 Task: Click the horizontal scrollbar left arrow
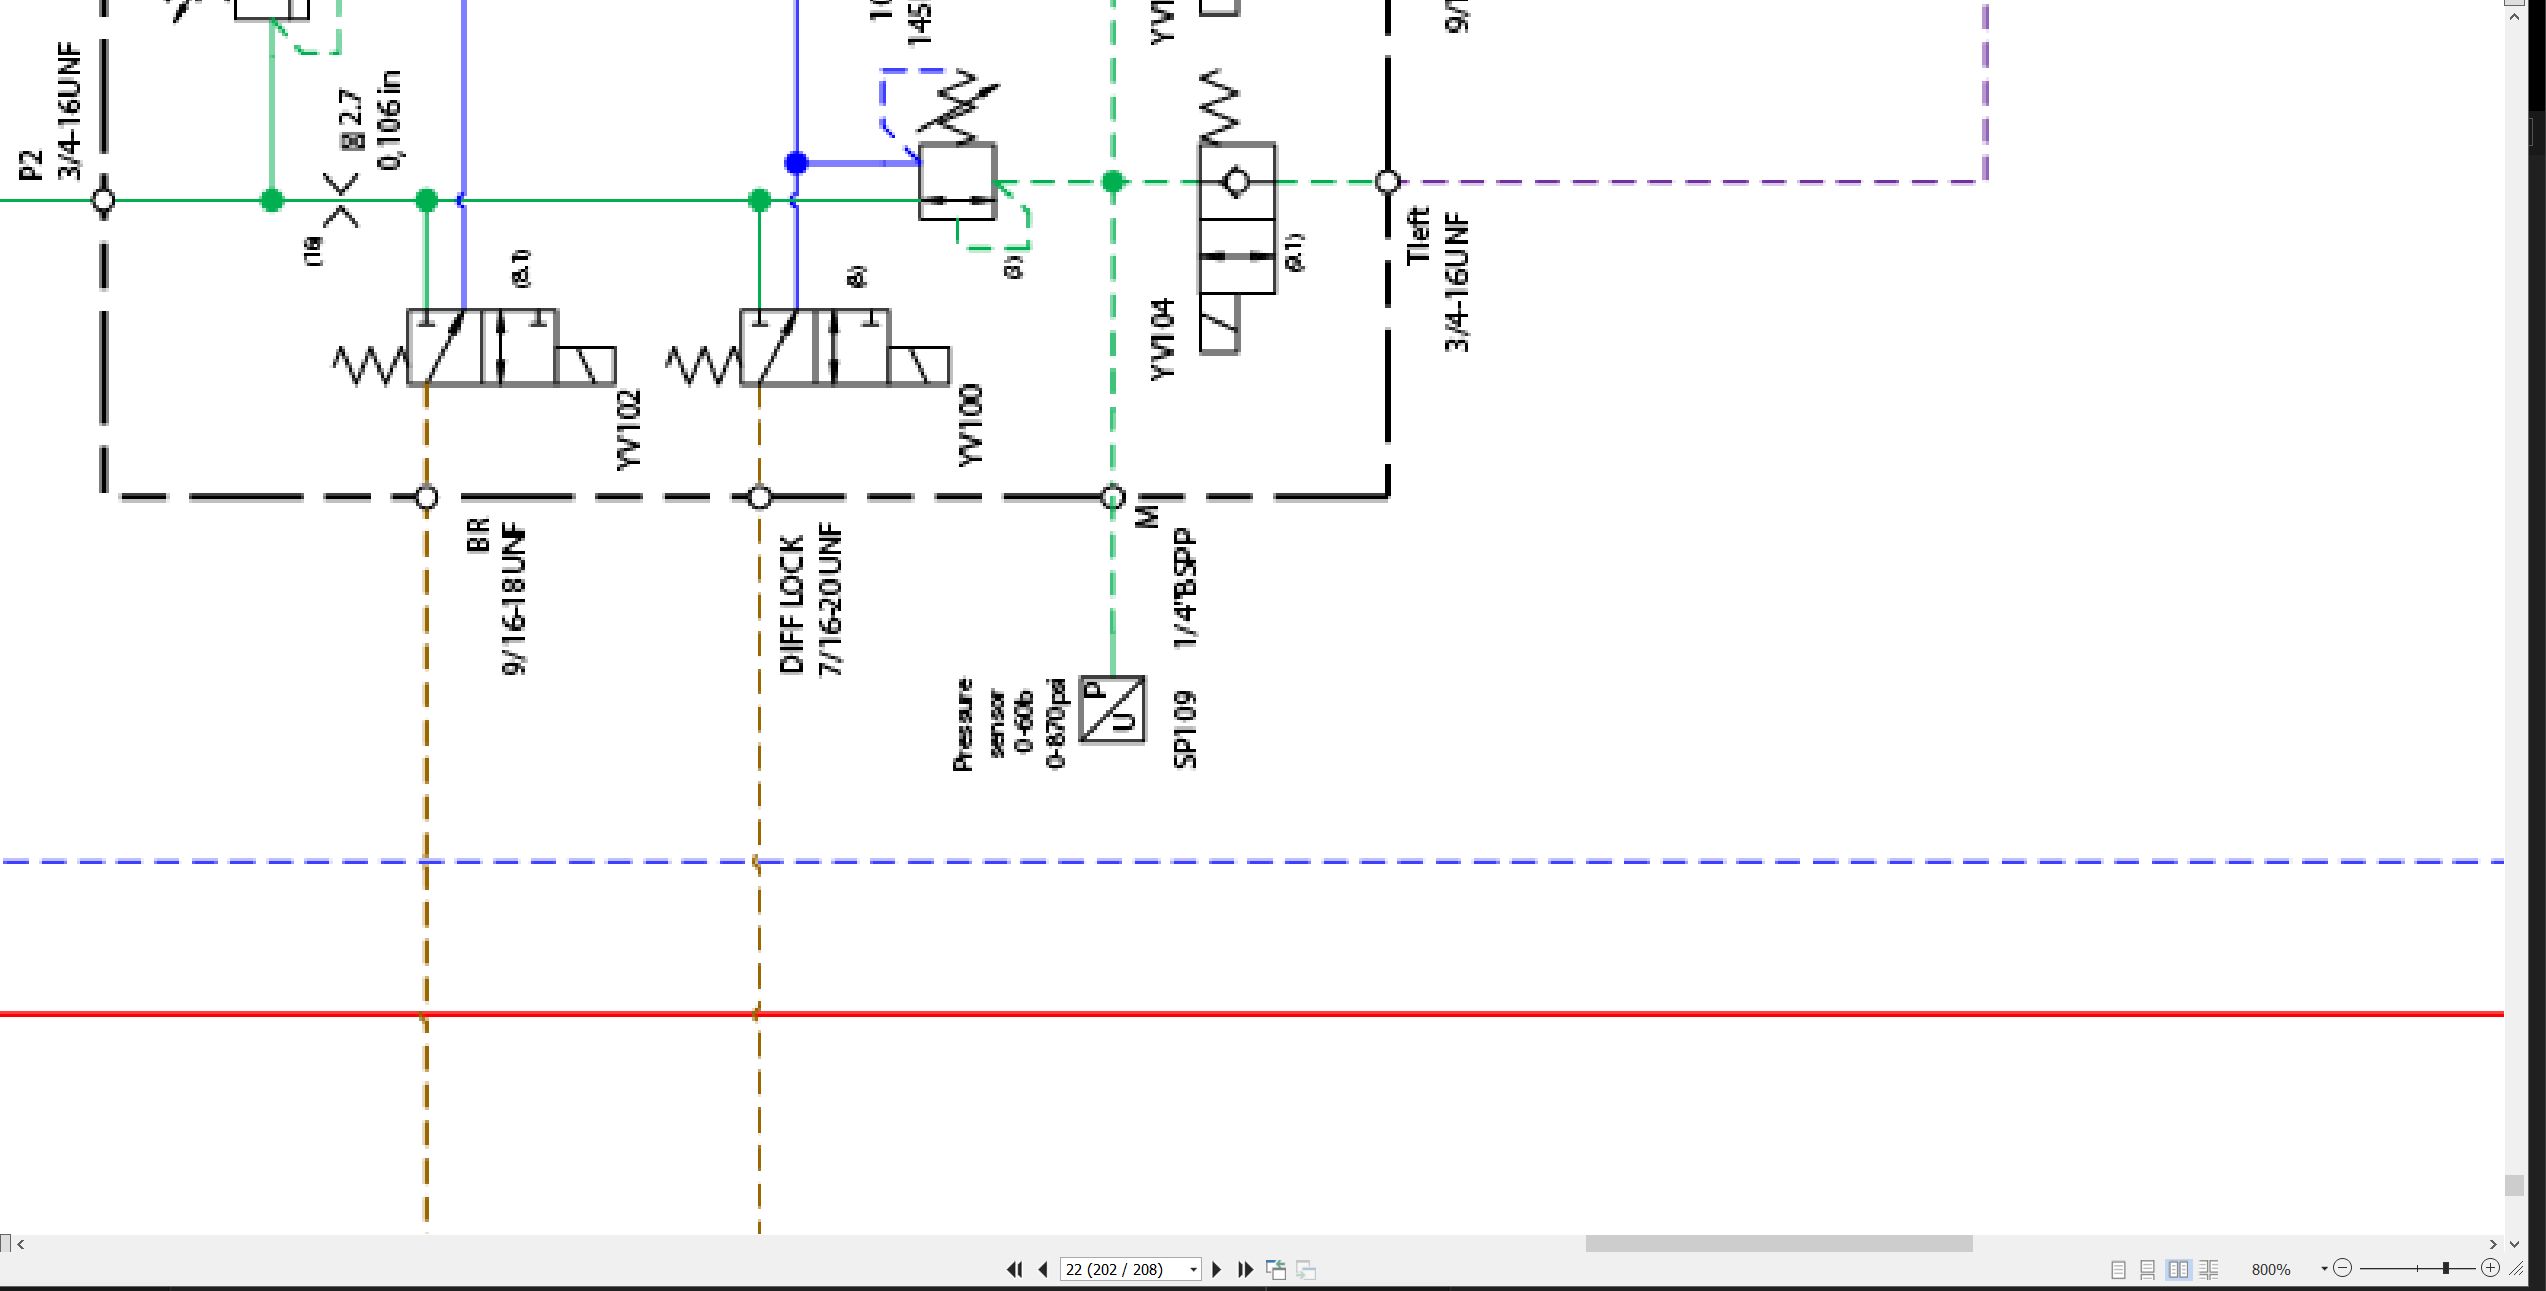pos(21,1244)
